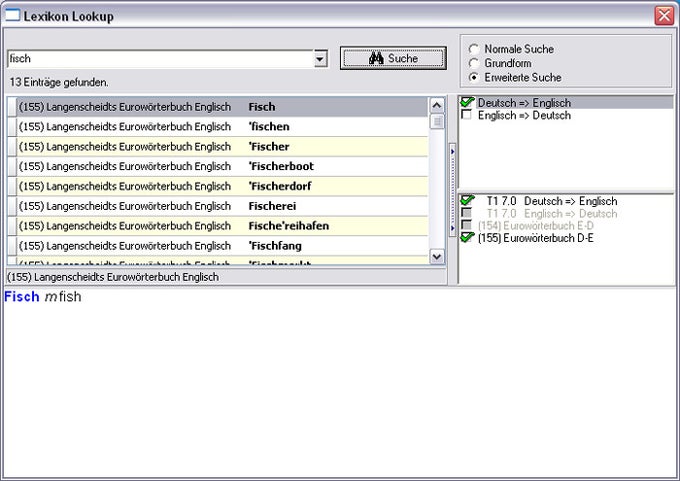Screen dimensions: 680x481
Task: Toggle T1 7.0 Englisch => Deutsch checkbox
Action: click(467, 213)
